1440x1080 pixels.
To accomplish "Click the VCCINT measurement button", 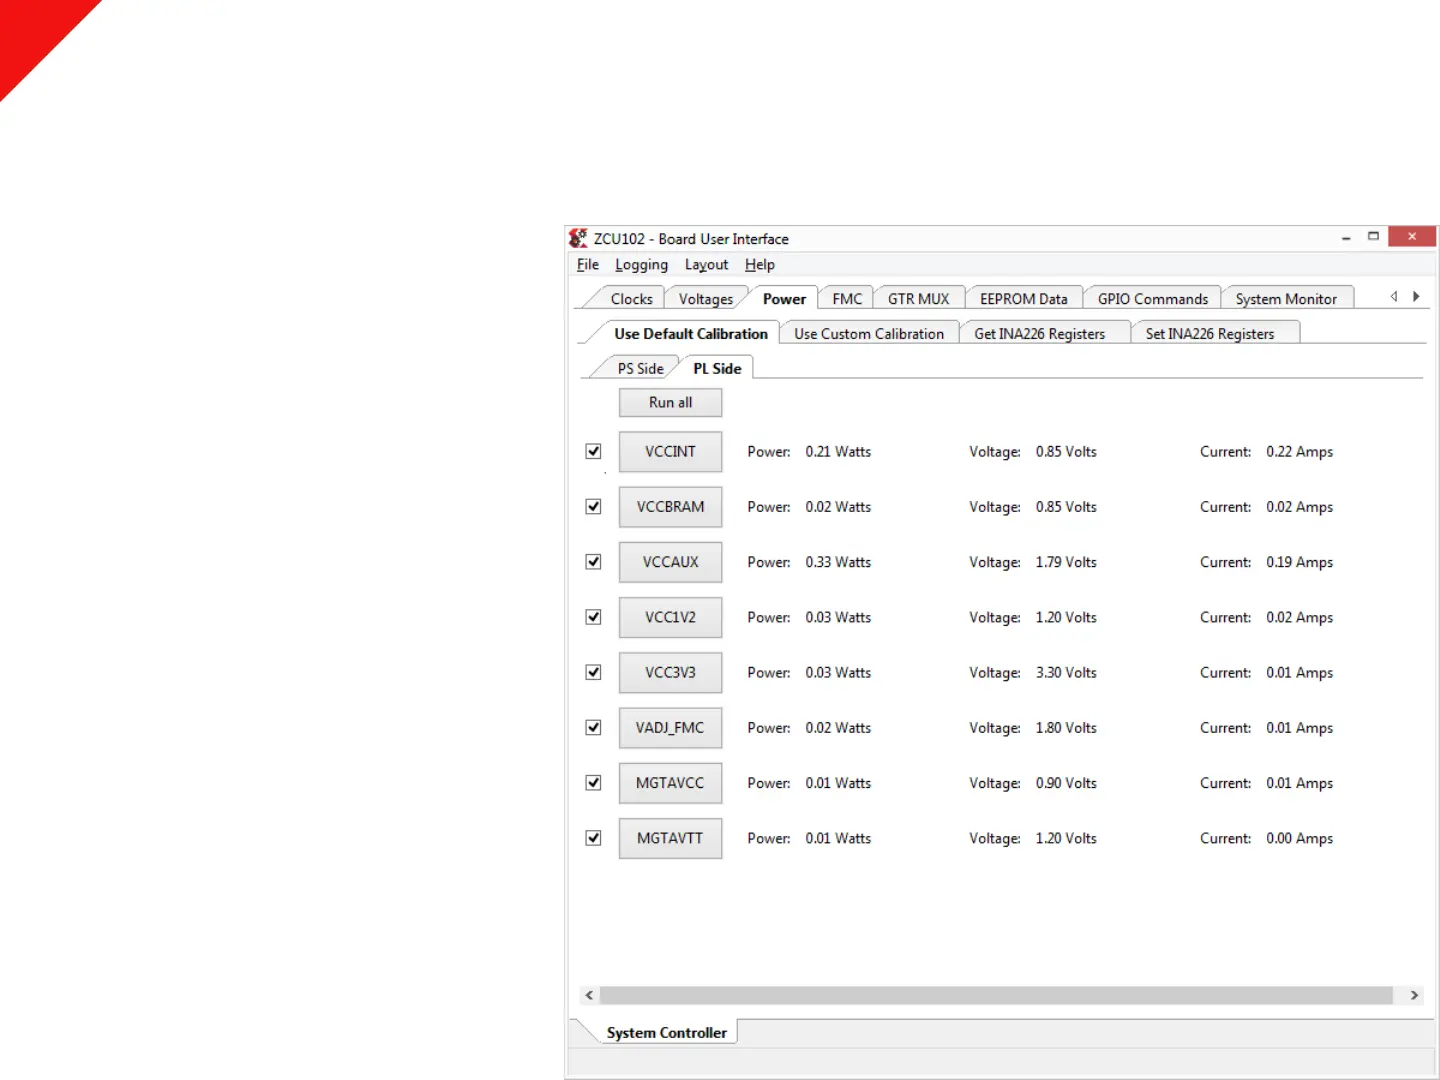I will click(x=670, y=451).
